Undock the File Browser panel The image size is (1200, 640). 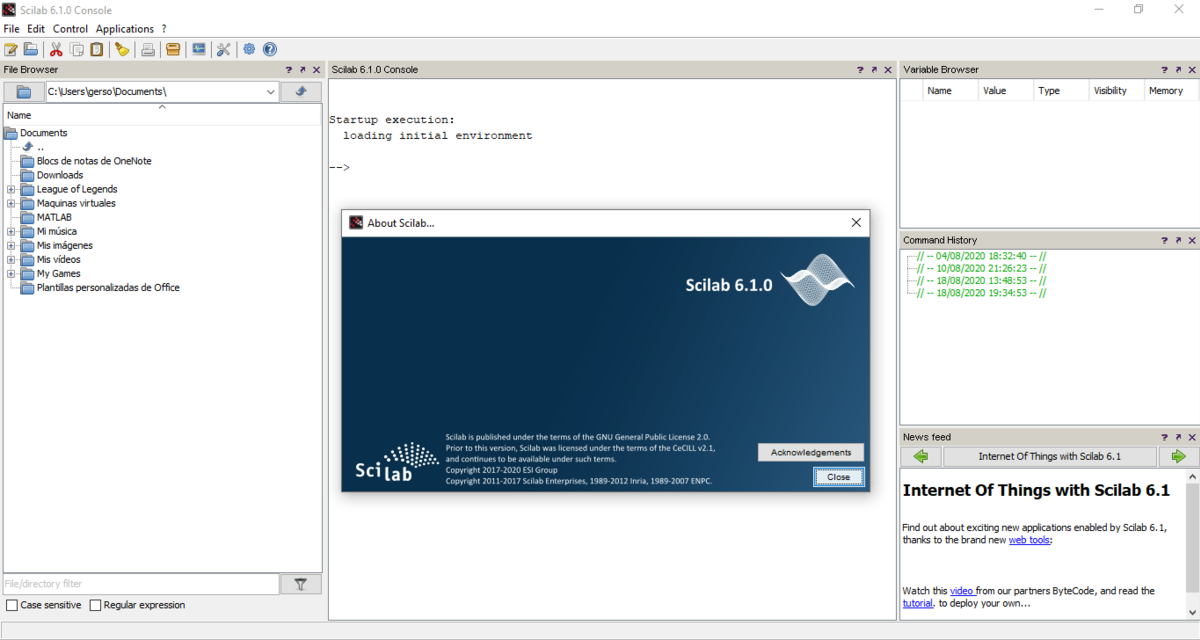pyautogui.click(x=302, y=70)
